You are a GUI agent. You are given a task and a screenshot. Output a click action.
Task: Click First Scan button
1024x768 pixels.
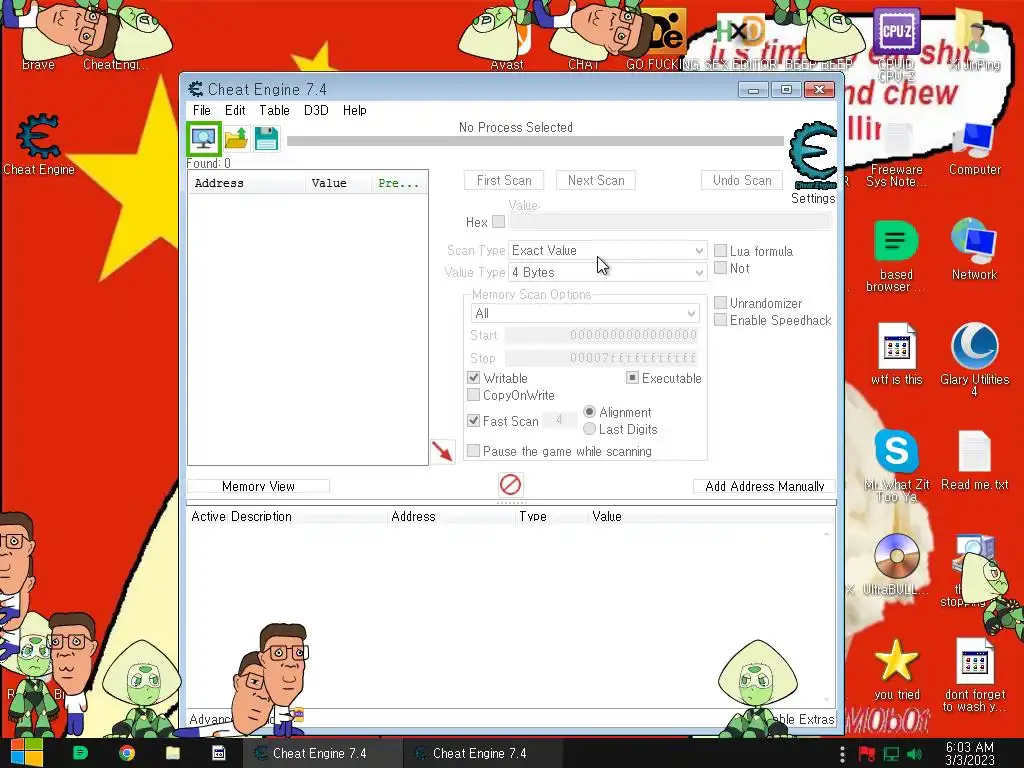(x=504, y=180)
